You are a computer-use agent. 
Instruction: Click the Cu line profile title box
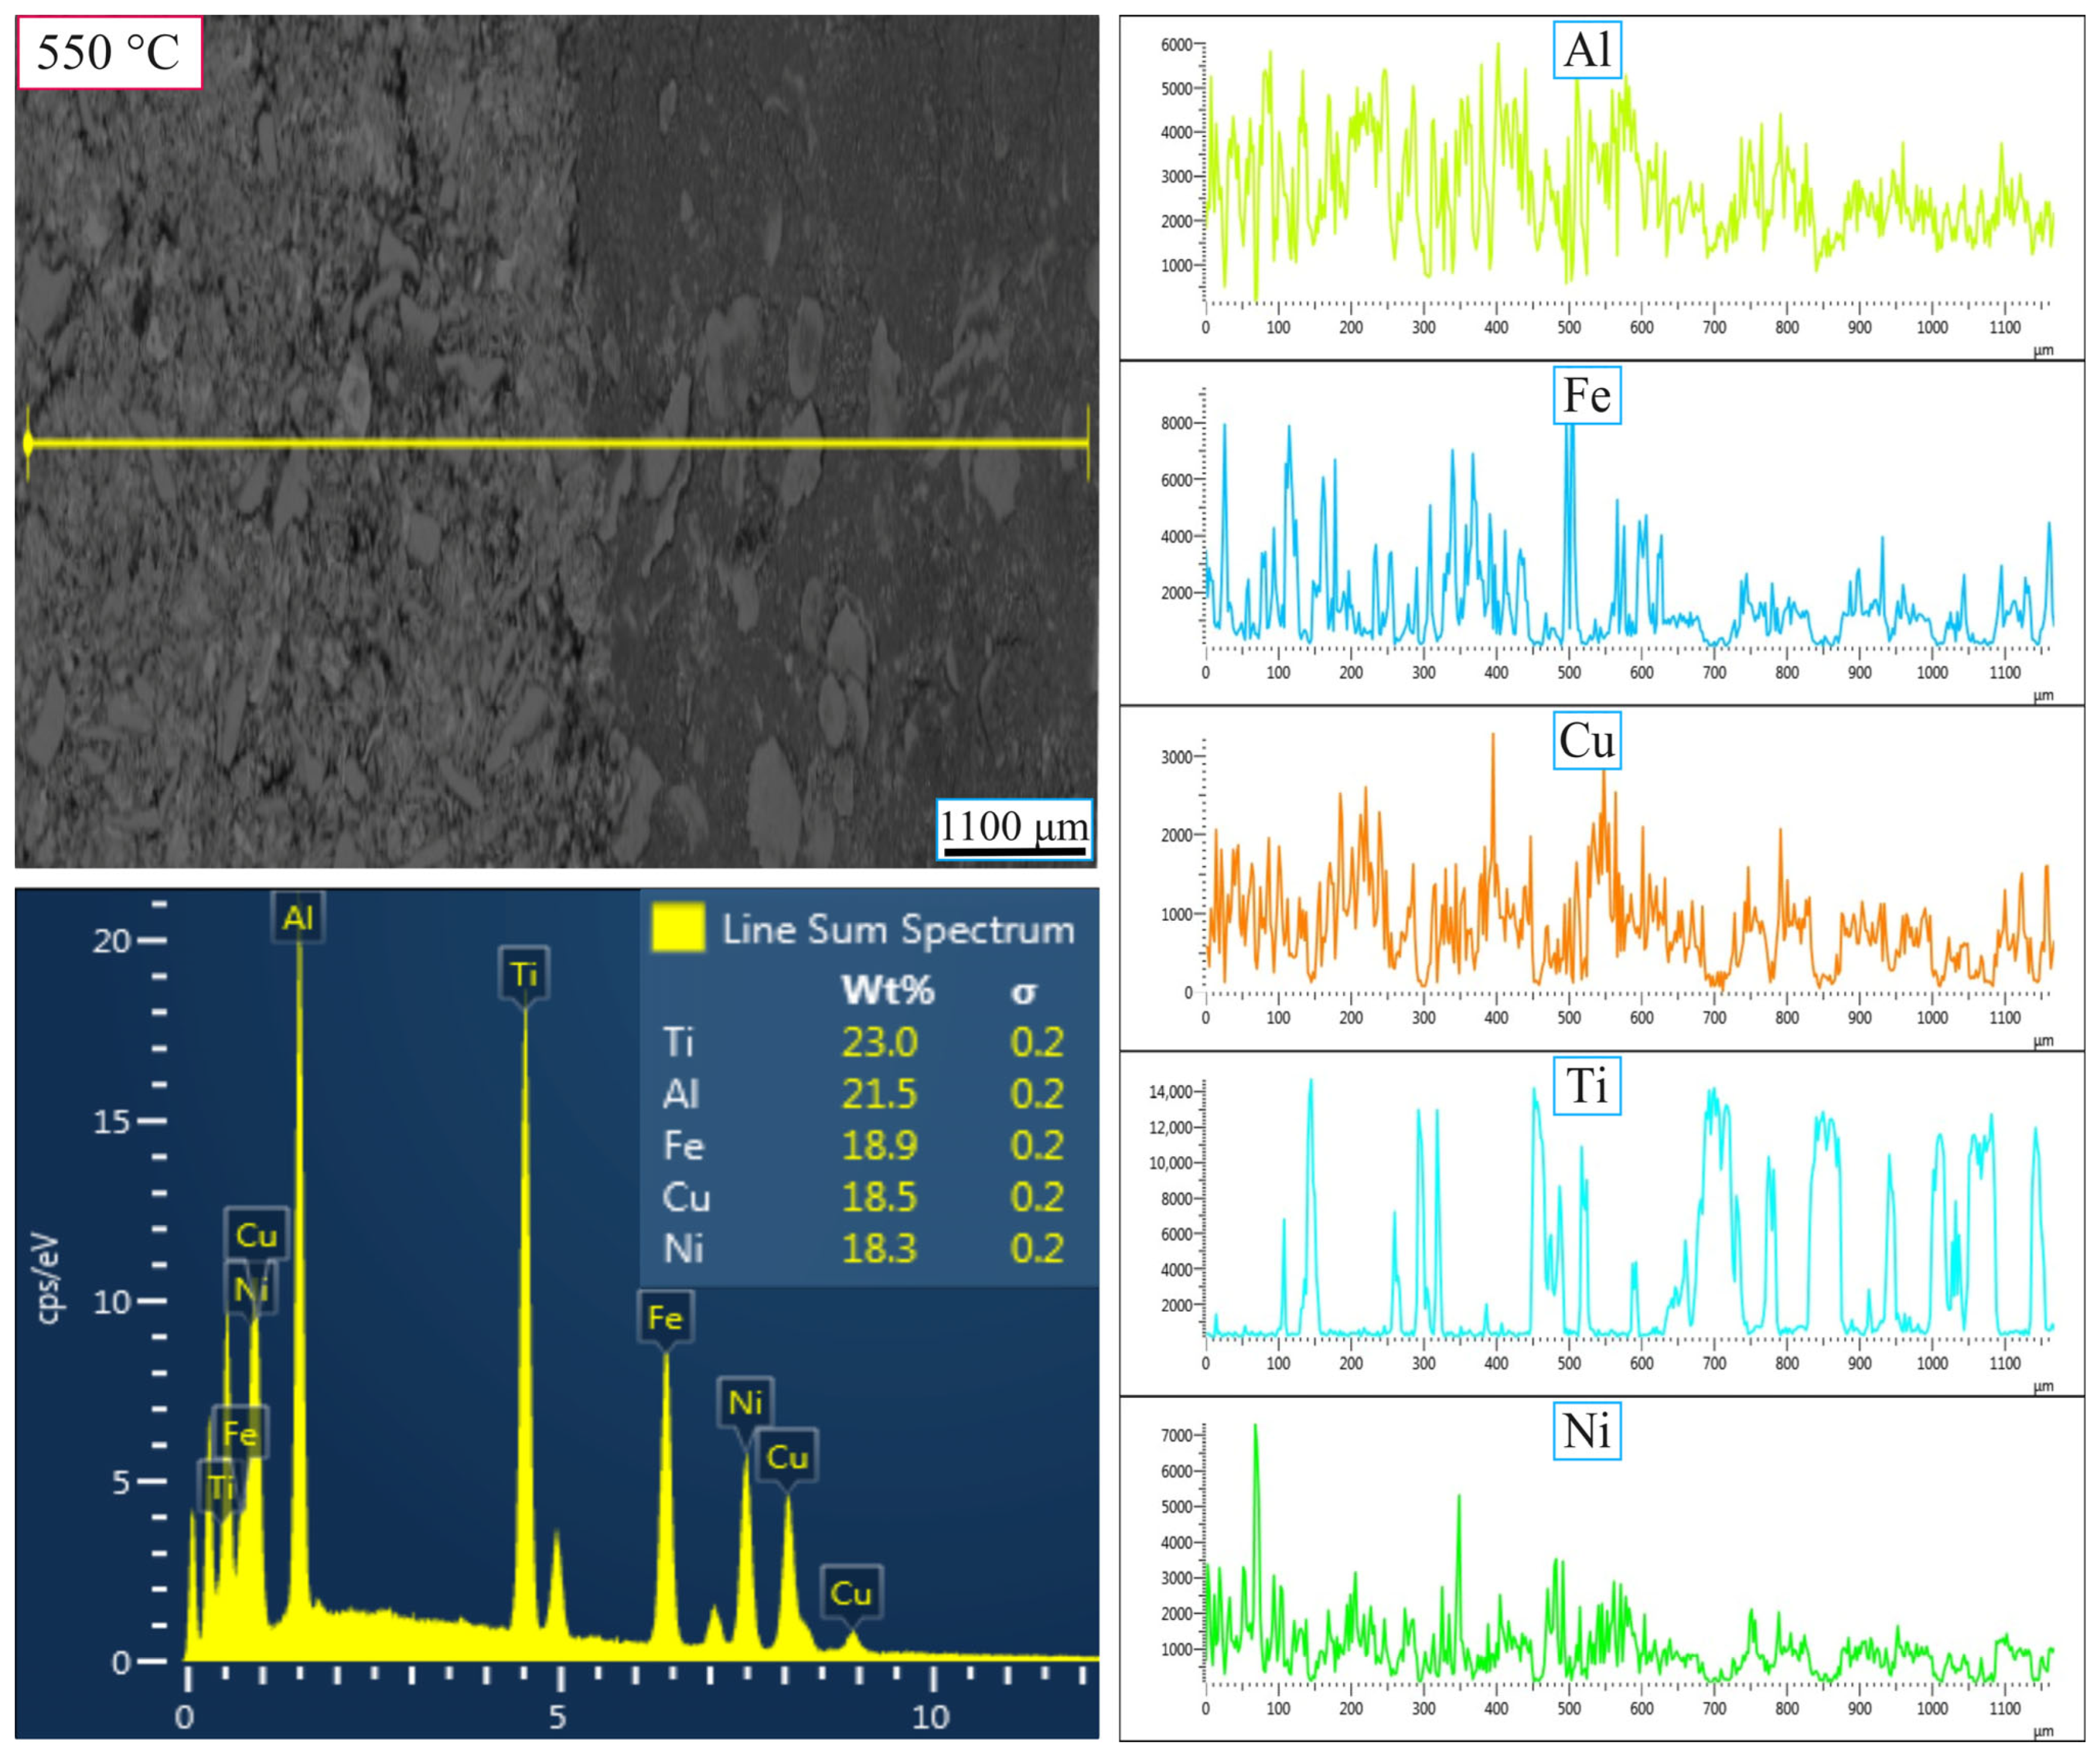click(1587, 741)
